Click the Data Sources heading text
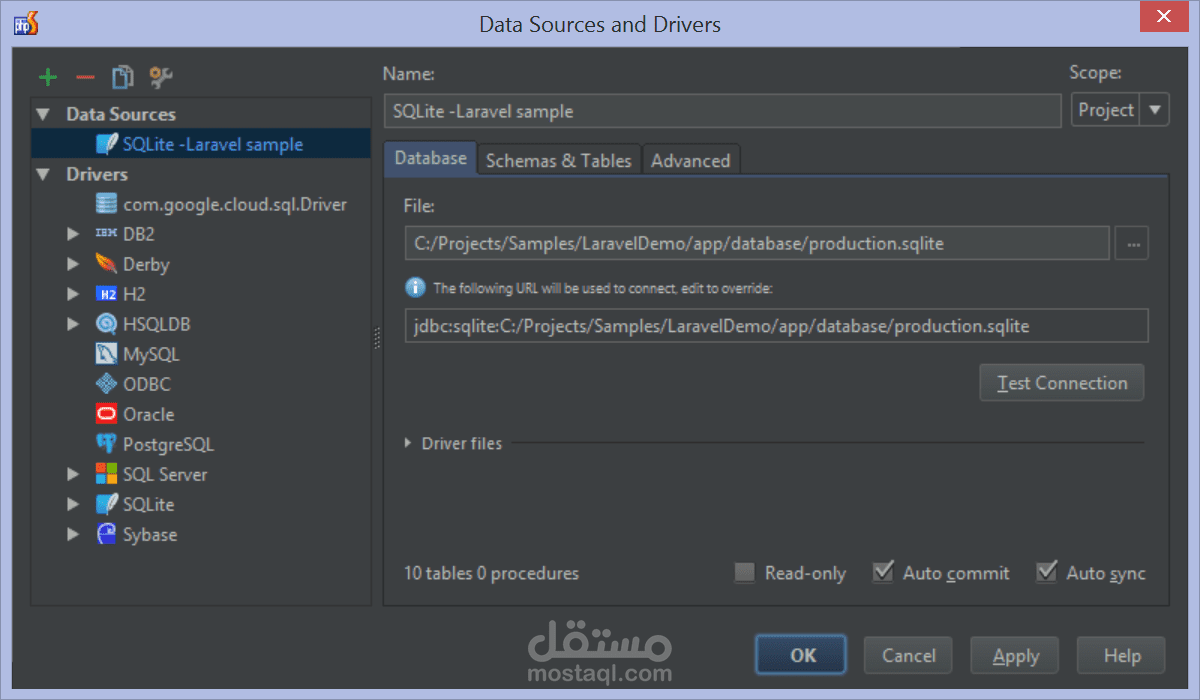 pos(121,114)
